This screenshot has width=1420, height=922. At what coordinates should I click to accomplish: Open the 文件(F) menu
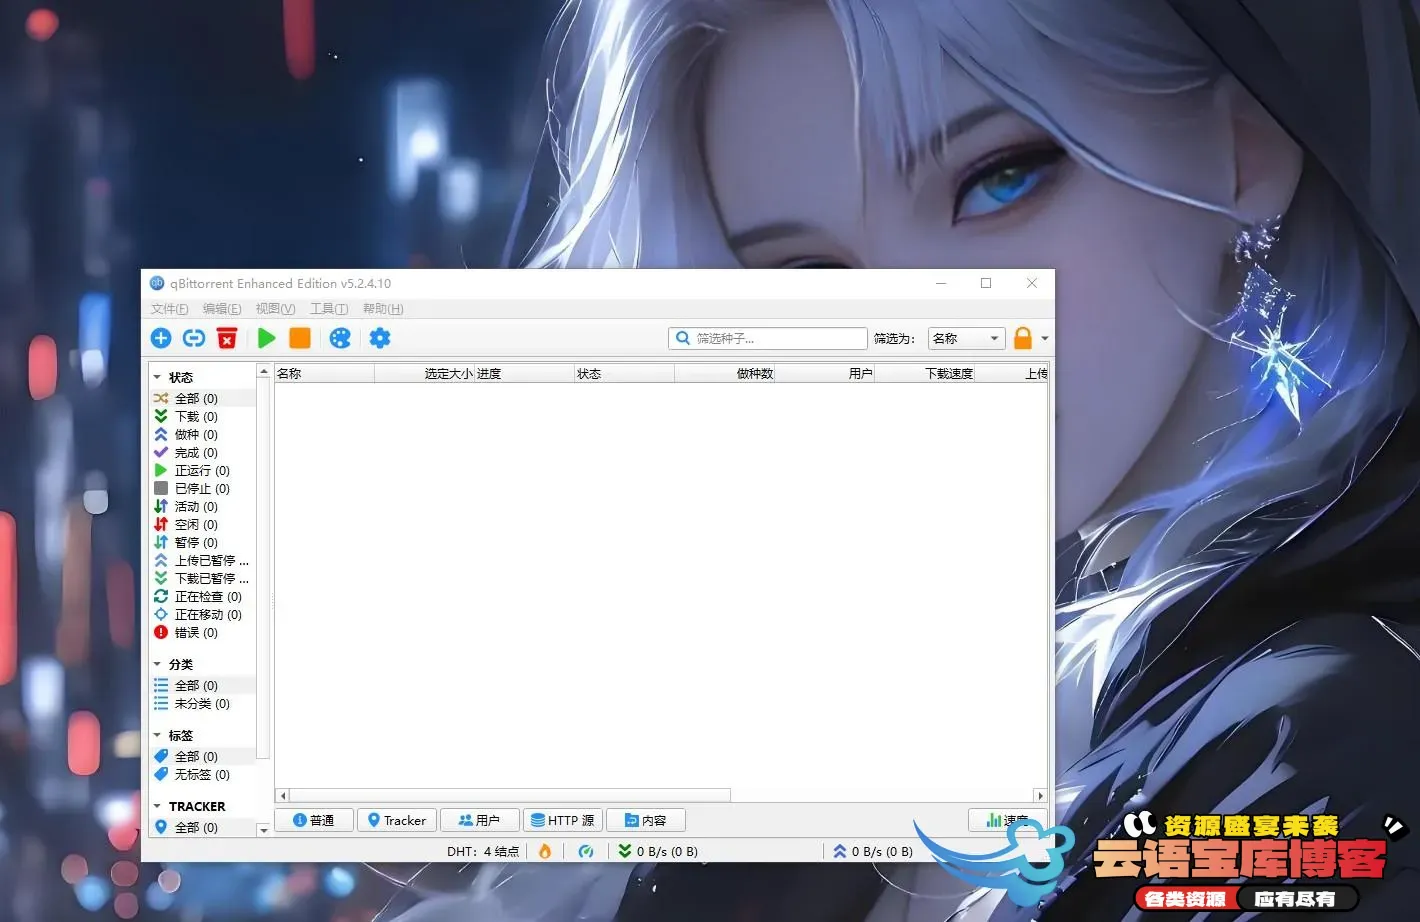point(169,309)
